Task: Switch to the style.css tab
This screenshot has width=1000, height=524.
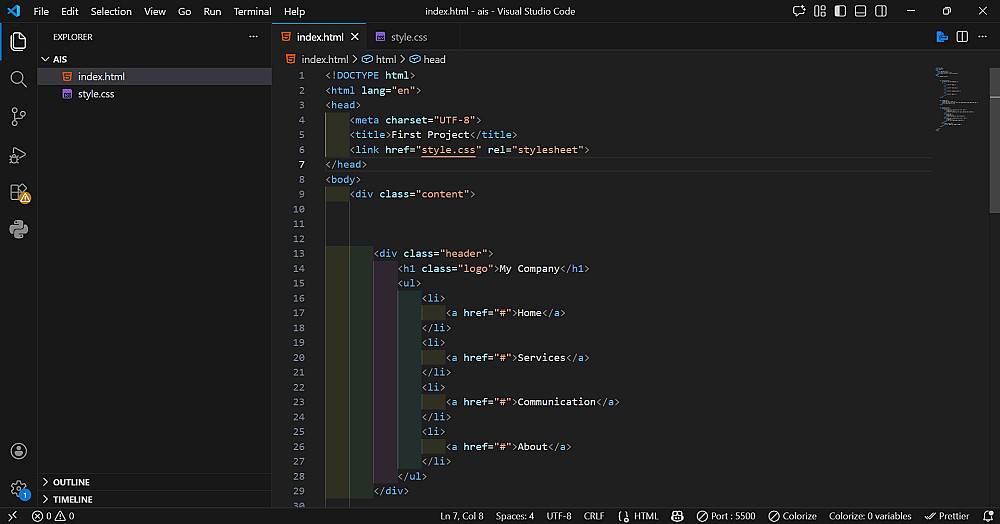Action: coord(408,37)
